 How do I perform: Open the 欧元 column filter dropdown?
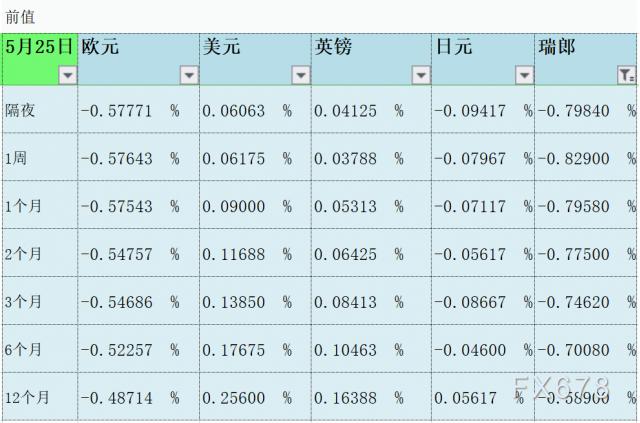pyautogui.click(x=189, y=75)
